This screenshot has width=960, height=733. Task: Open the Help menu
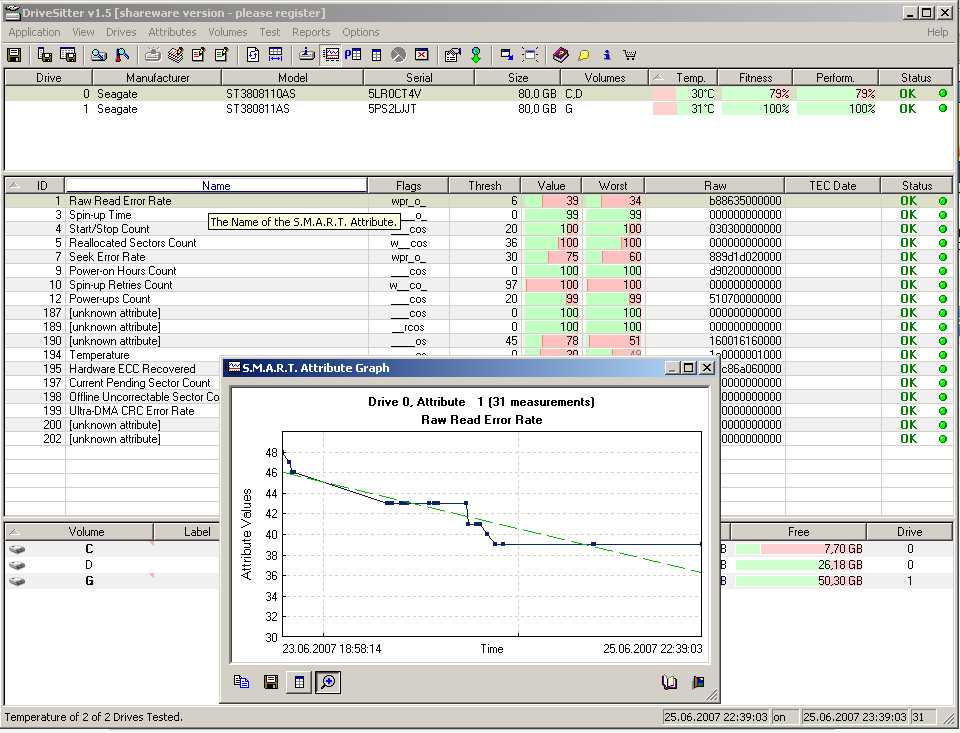(x=937, y=32)
